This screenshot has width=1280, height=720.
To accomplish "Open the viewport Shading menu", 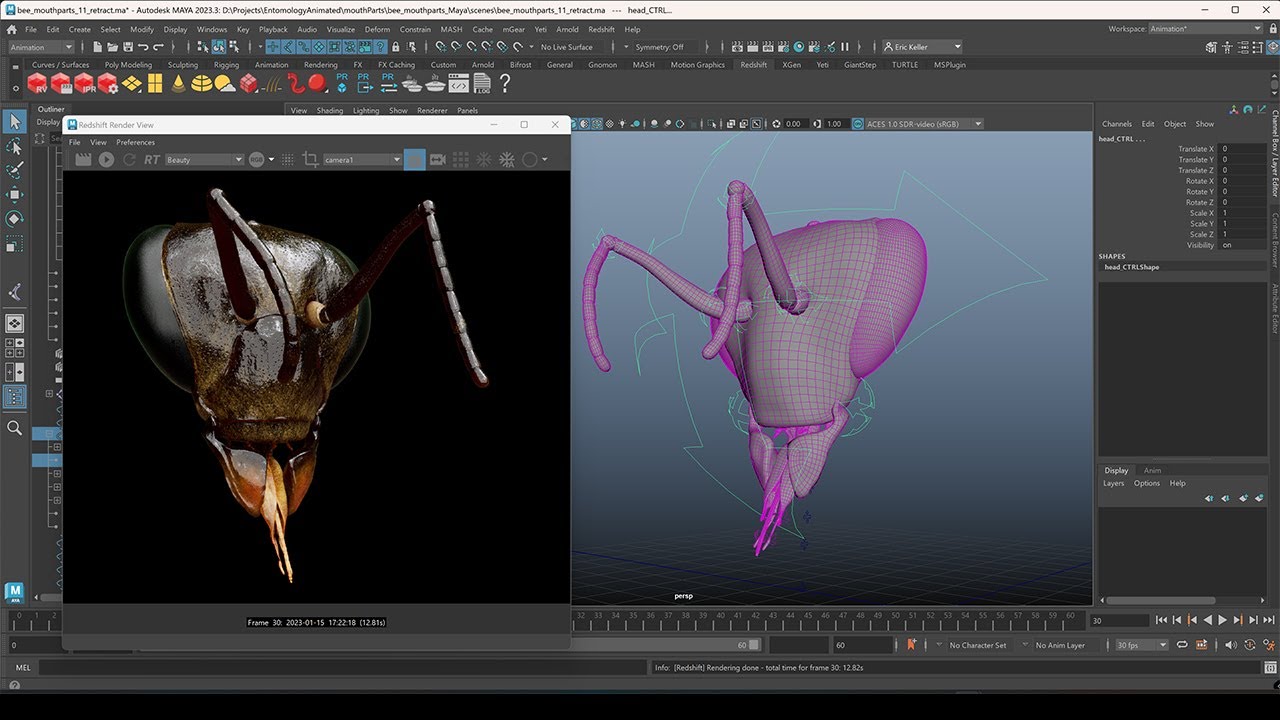I will 330,111.
